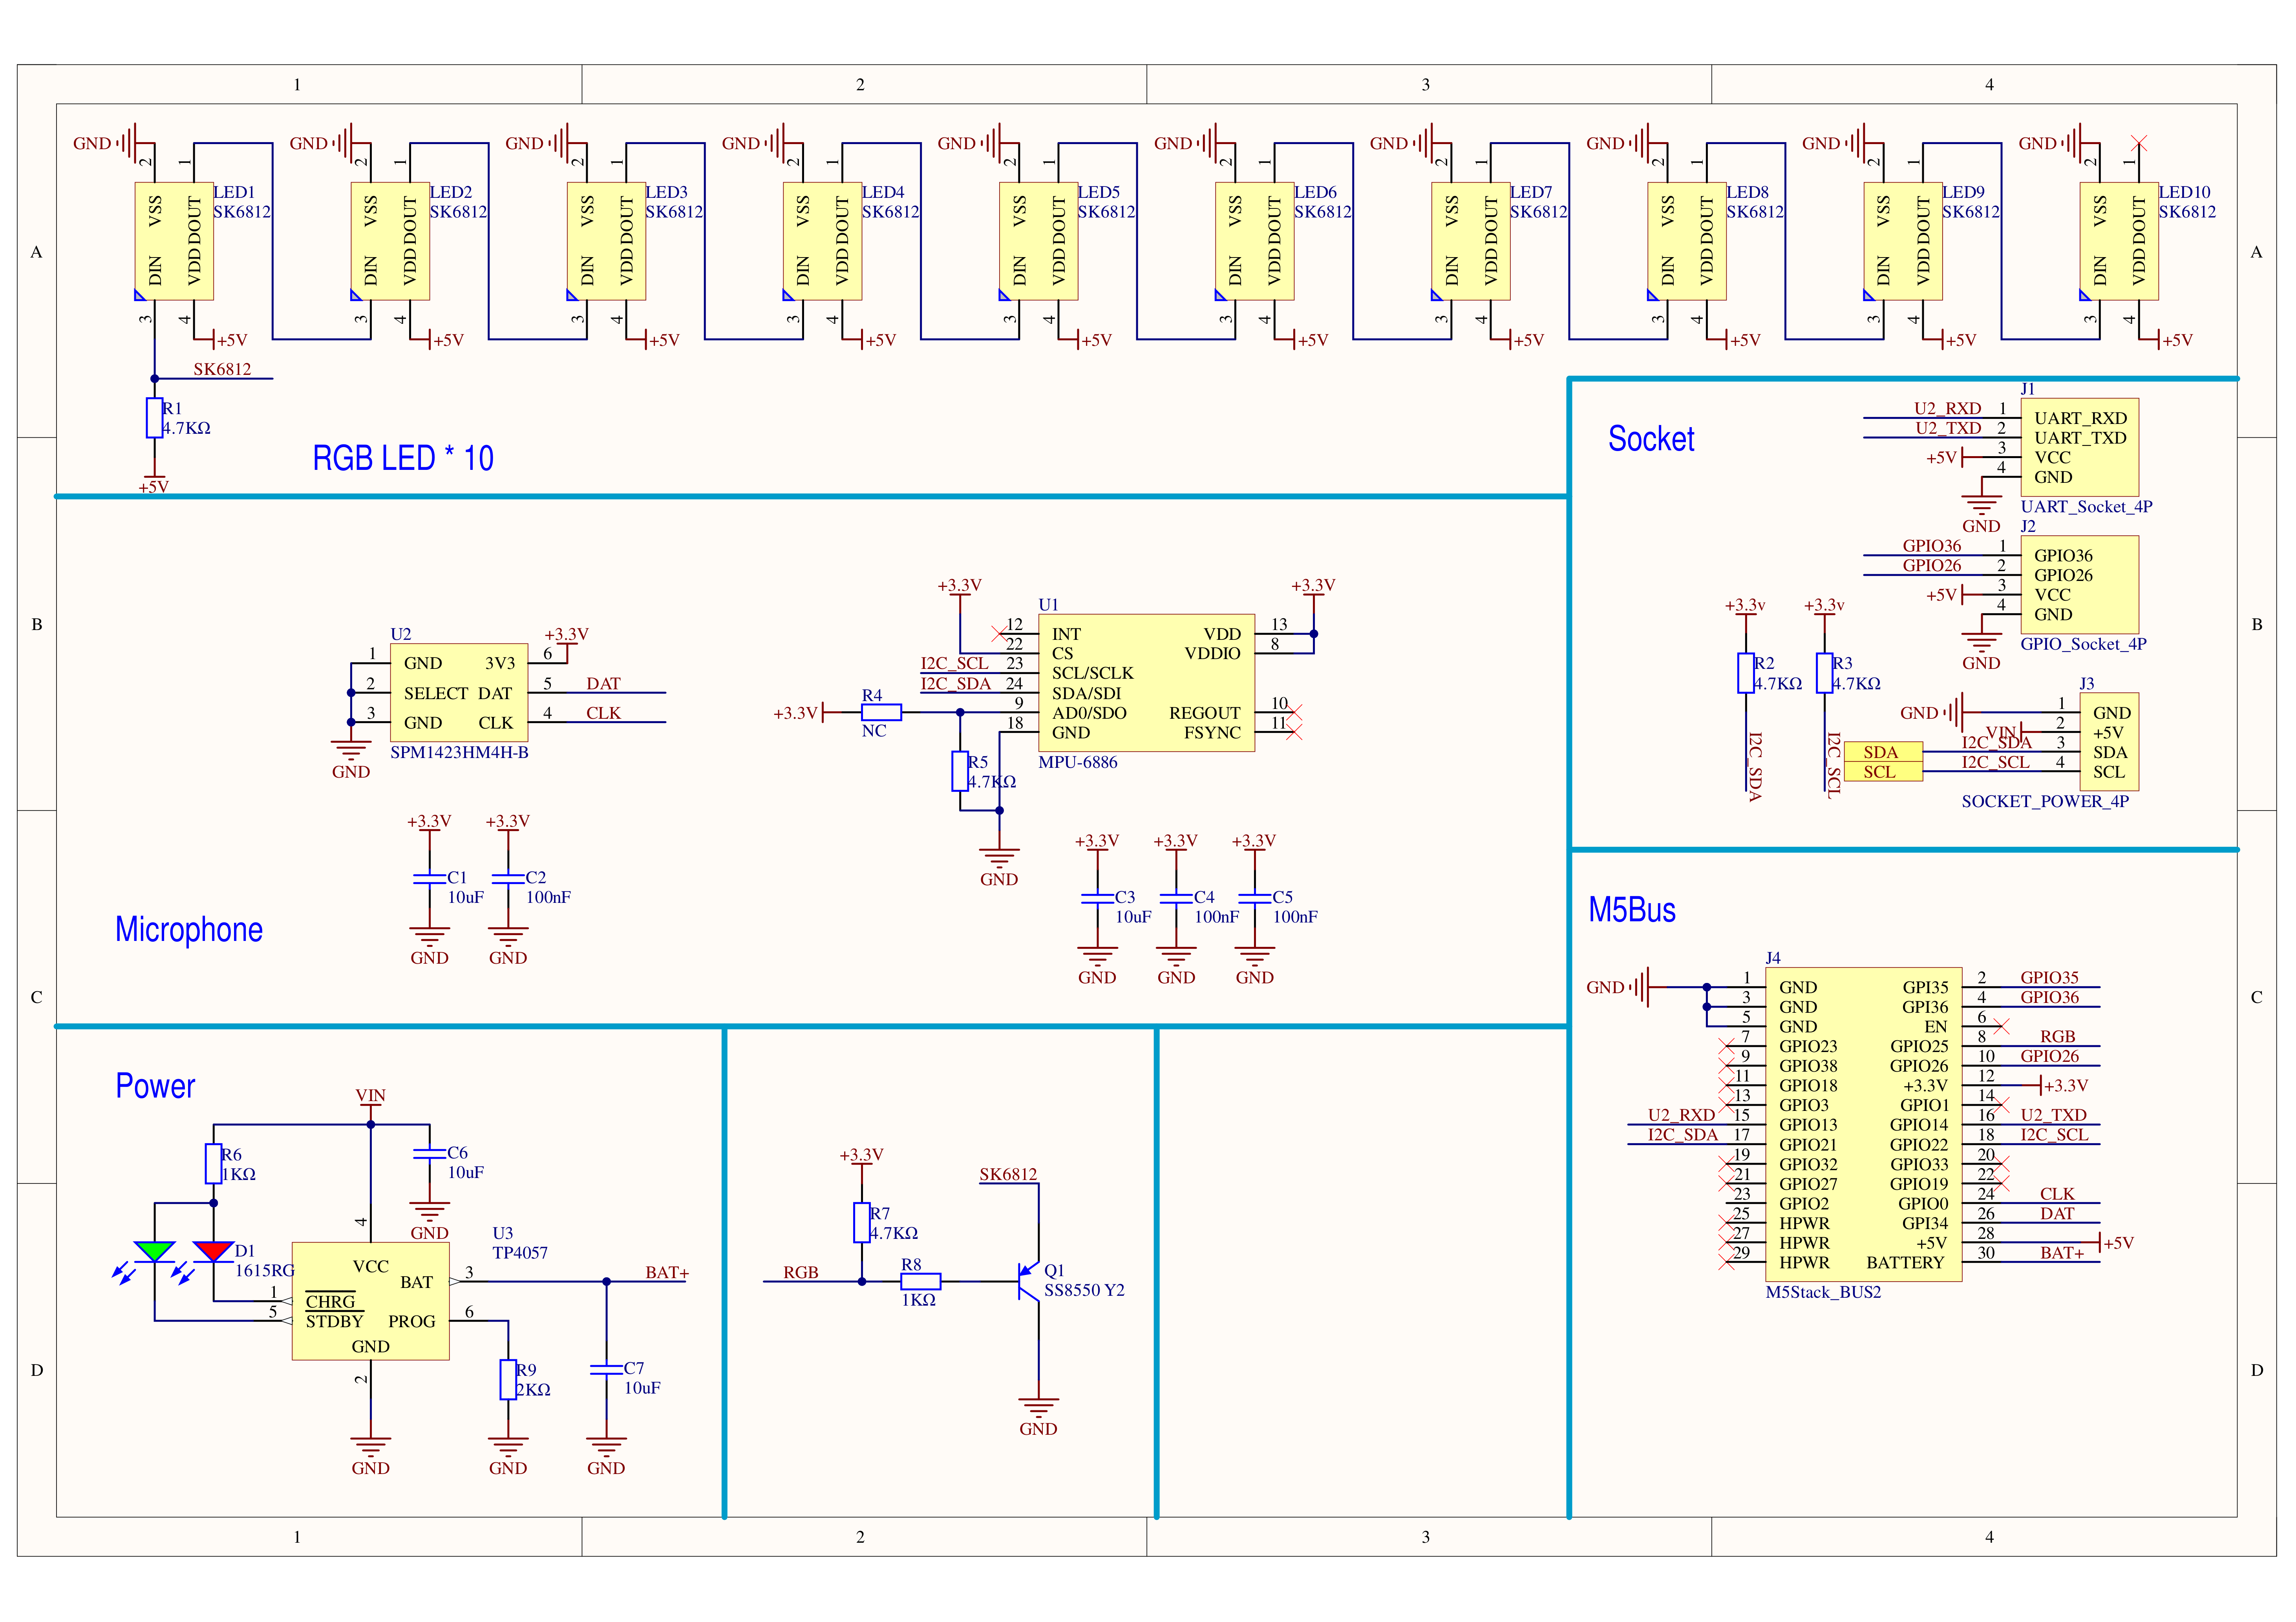Select the LED1 SK6812 component body
The width and height of the screenshot is (2296, 1622).
click(x=174, y=241)
